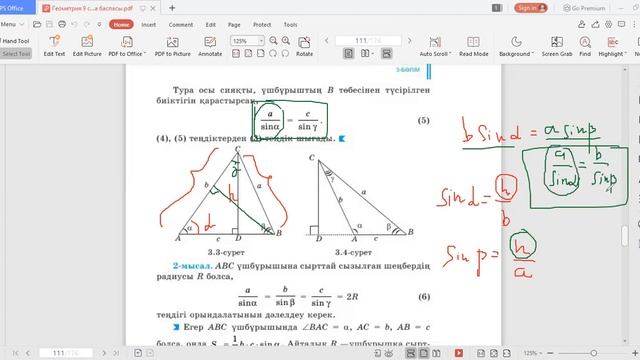Toggle continuous scrolling mode in toolbar

coord(386,53)
